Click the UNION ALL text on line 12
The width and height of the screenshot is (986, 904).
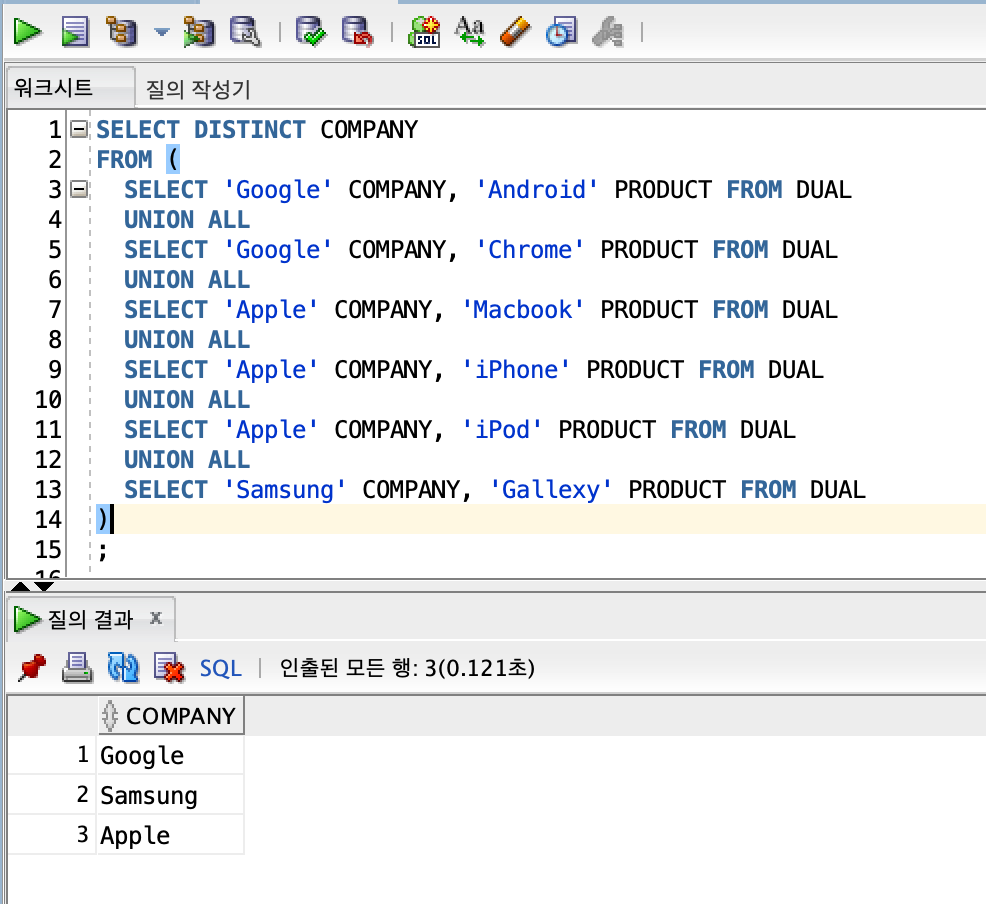point(187,460)
